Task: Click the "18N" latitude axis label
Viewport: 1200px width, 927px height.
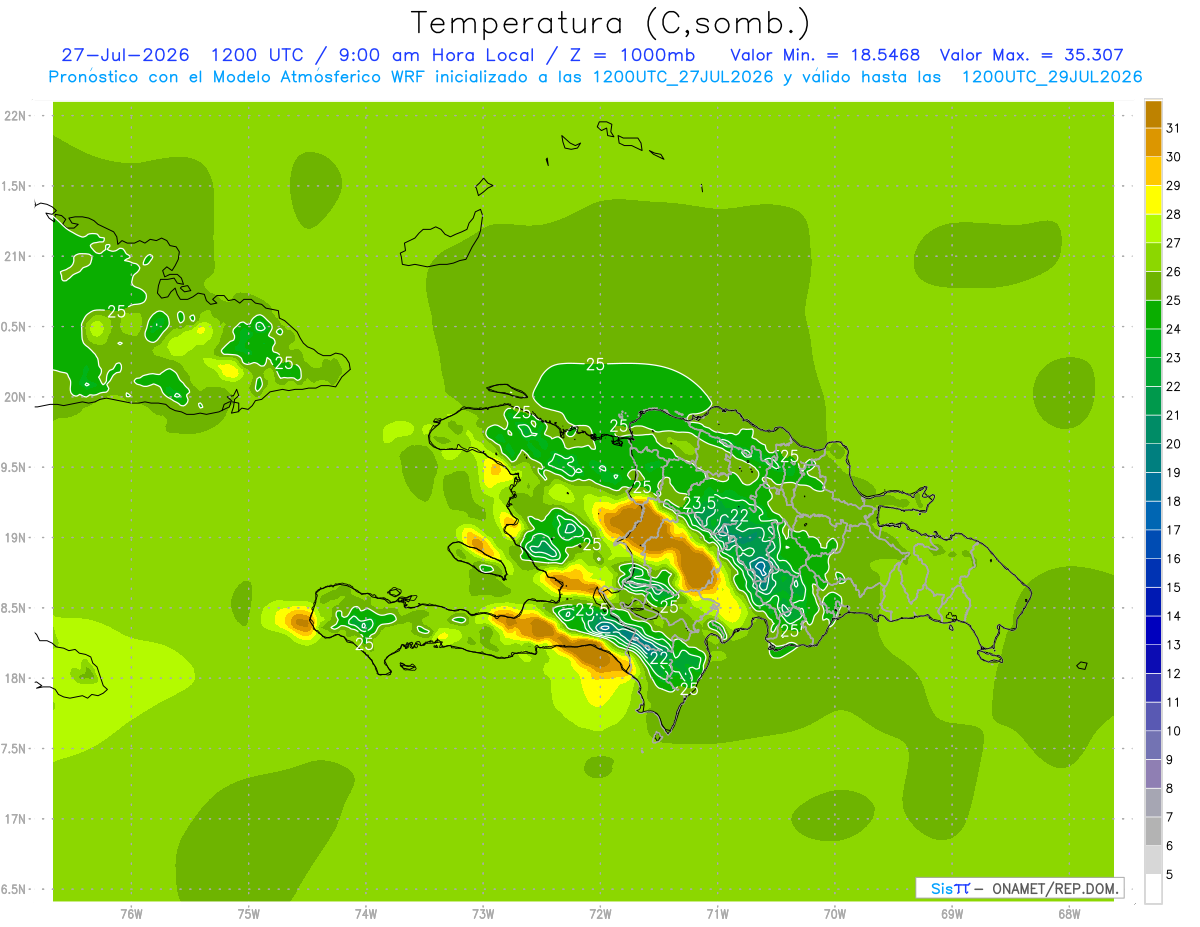Action: pyautogui.click(x=15, y=678)
